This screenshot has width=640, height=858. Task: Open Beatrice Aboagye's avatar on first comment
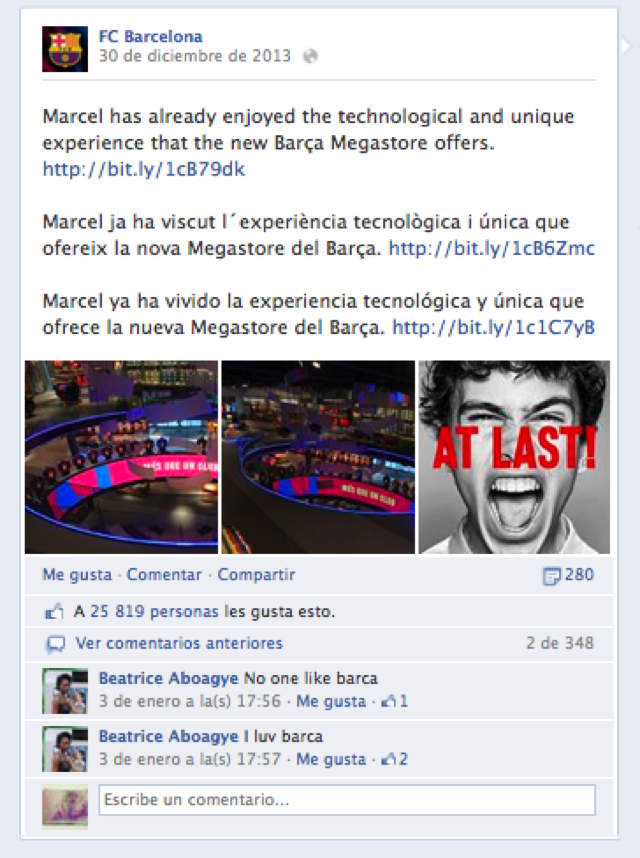(x=65, y=691)
